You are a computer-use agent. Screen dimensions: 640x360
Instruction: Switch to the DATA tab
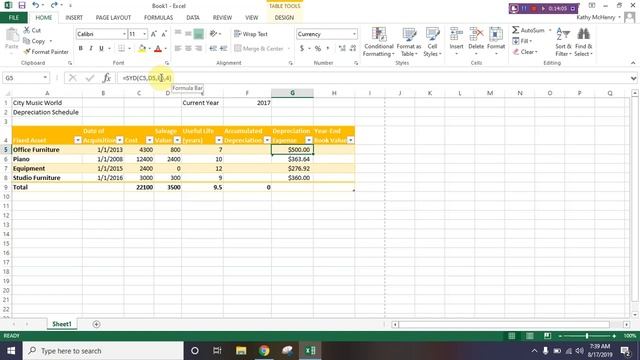coord(193,18)
